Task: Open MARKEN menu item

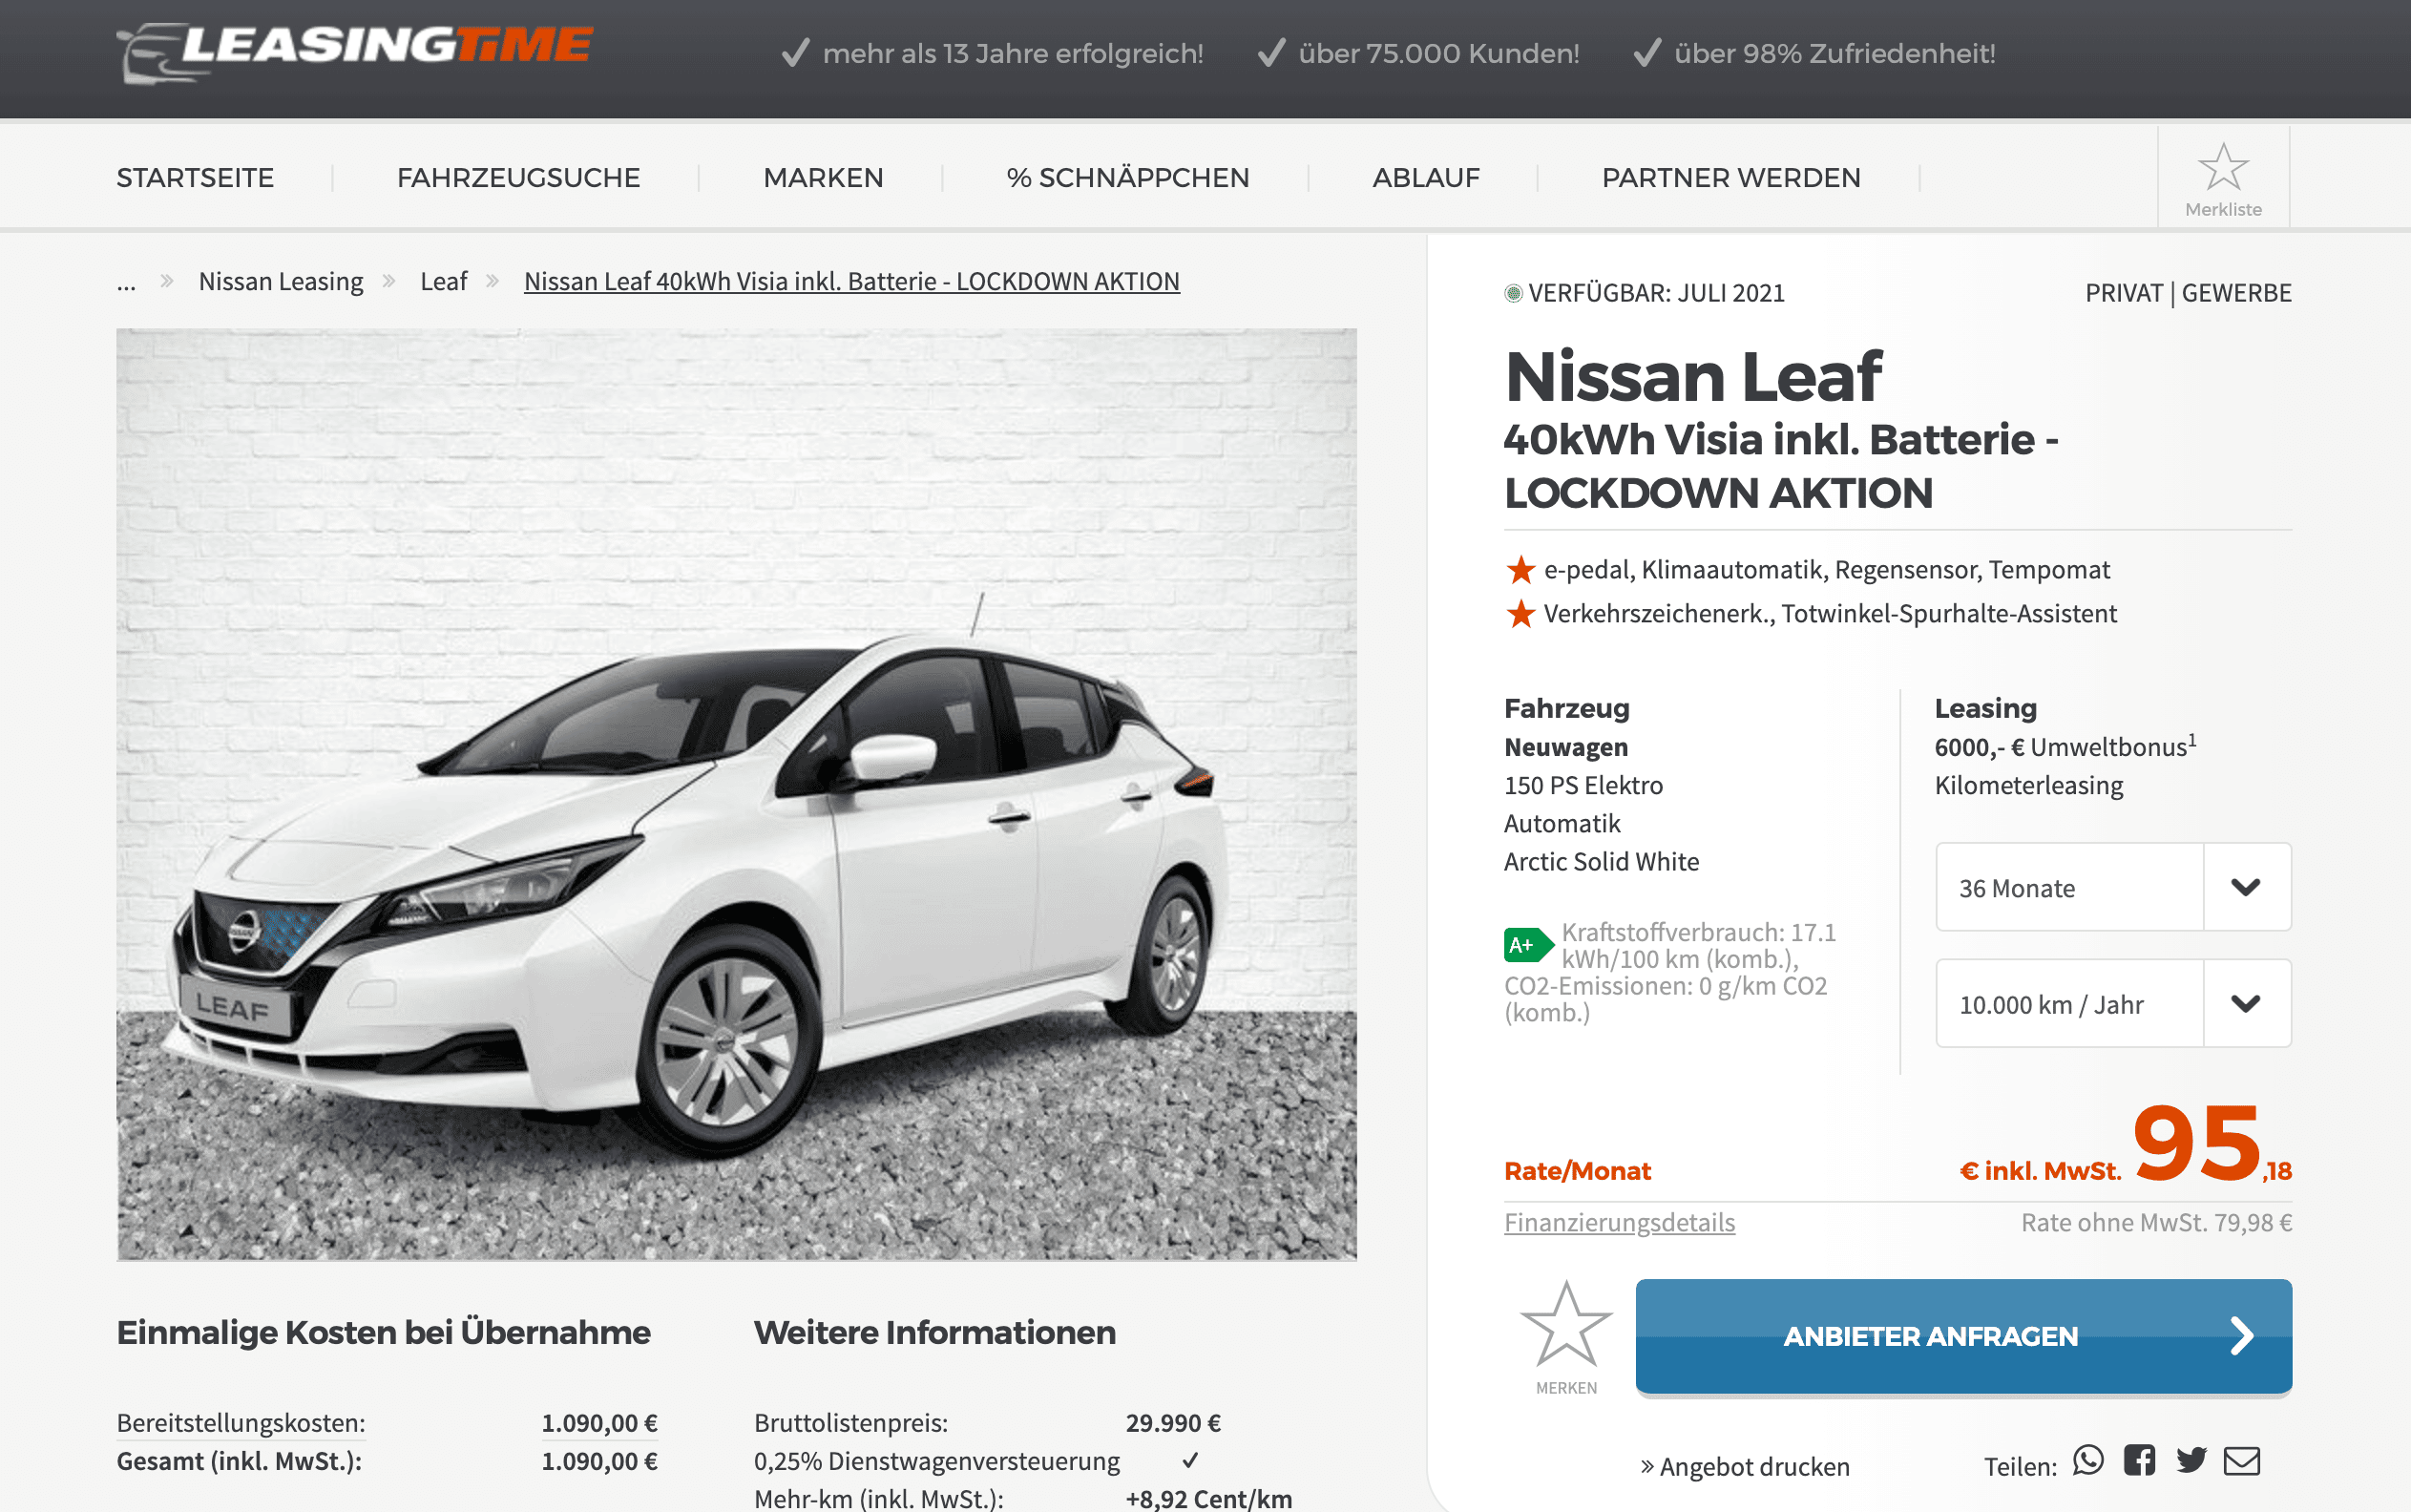Action: pos(823,178)
